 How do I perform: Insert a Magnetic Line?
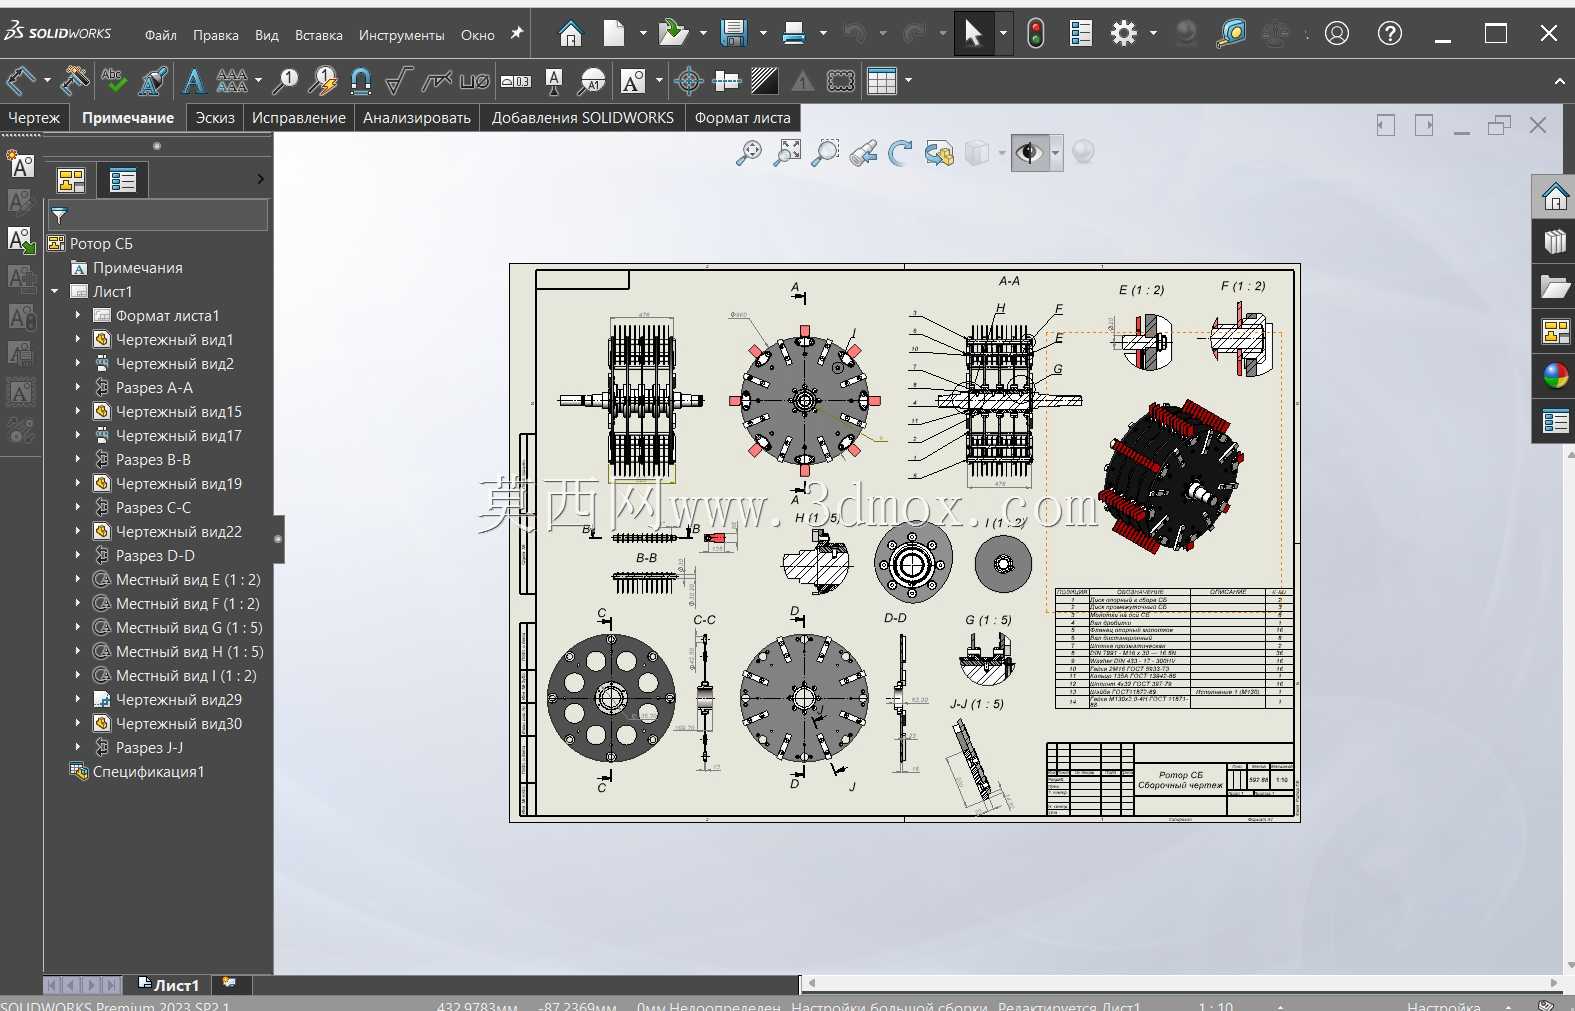click(x=361, y=81)
